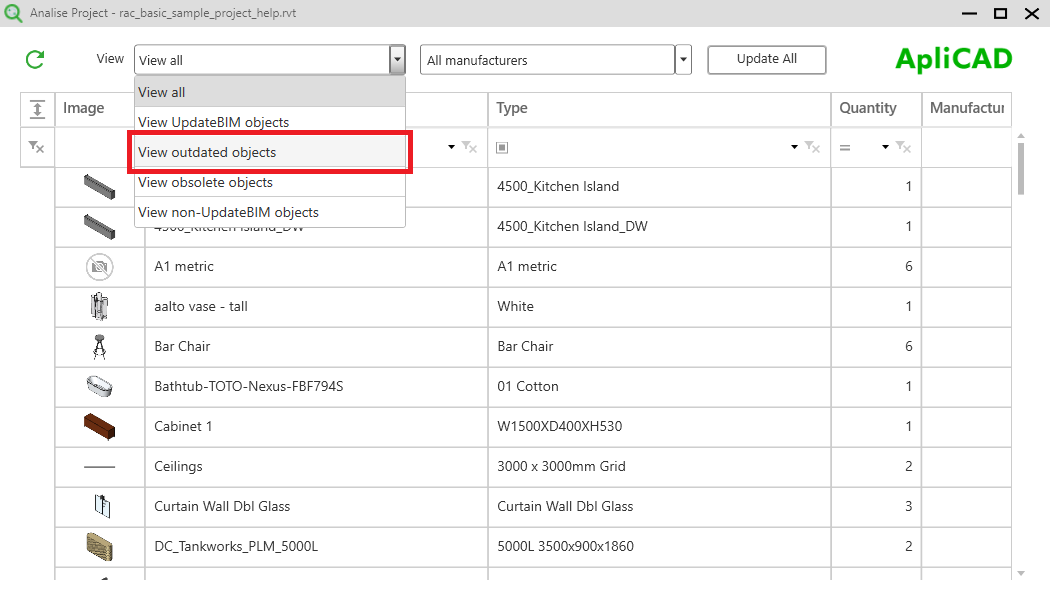
Task: Click the clear filter icon in the filter row
Action: pyautogui.click(x=37, y=147)
